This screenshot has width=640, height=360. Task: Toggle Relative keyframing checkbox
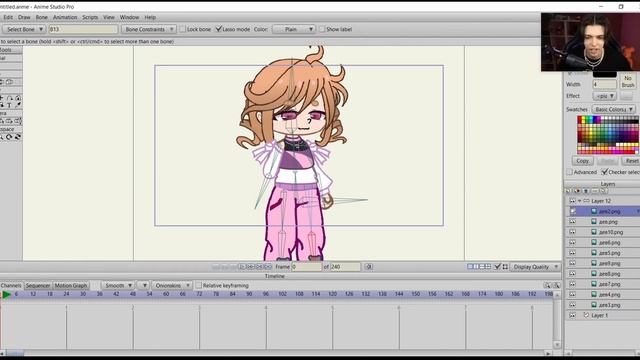click(x=199, y=285)
